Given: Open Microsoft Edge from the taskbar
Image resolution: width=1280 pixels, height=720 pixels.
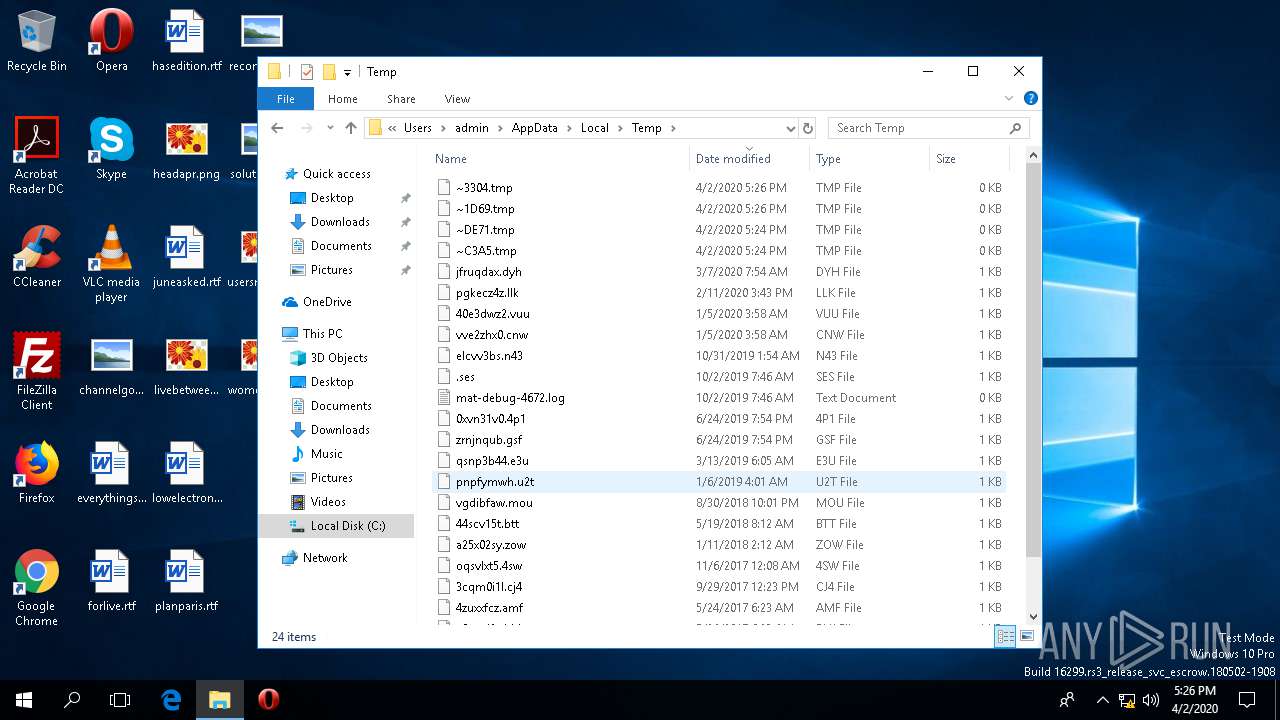Looking at the screenshot, I should [171, 700].
